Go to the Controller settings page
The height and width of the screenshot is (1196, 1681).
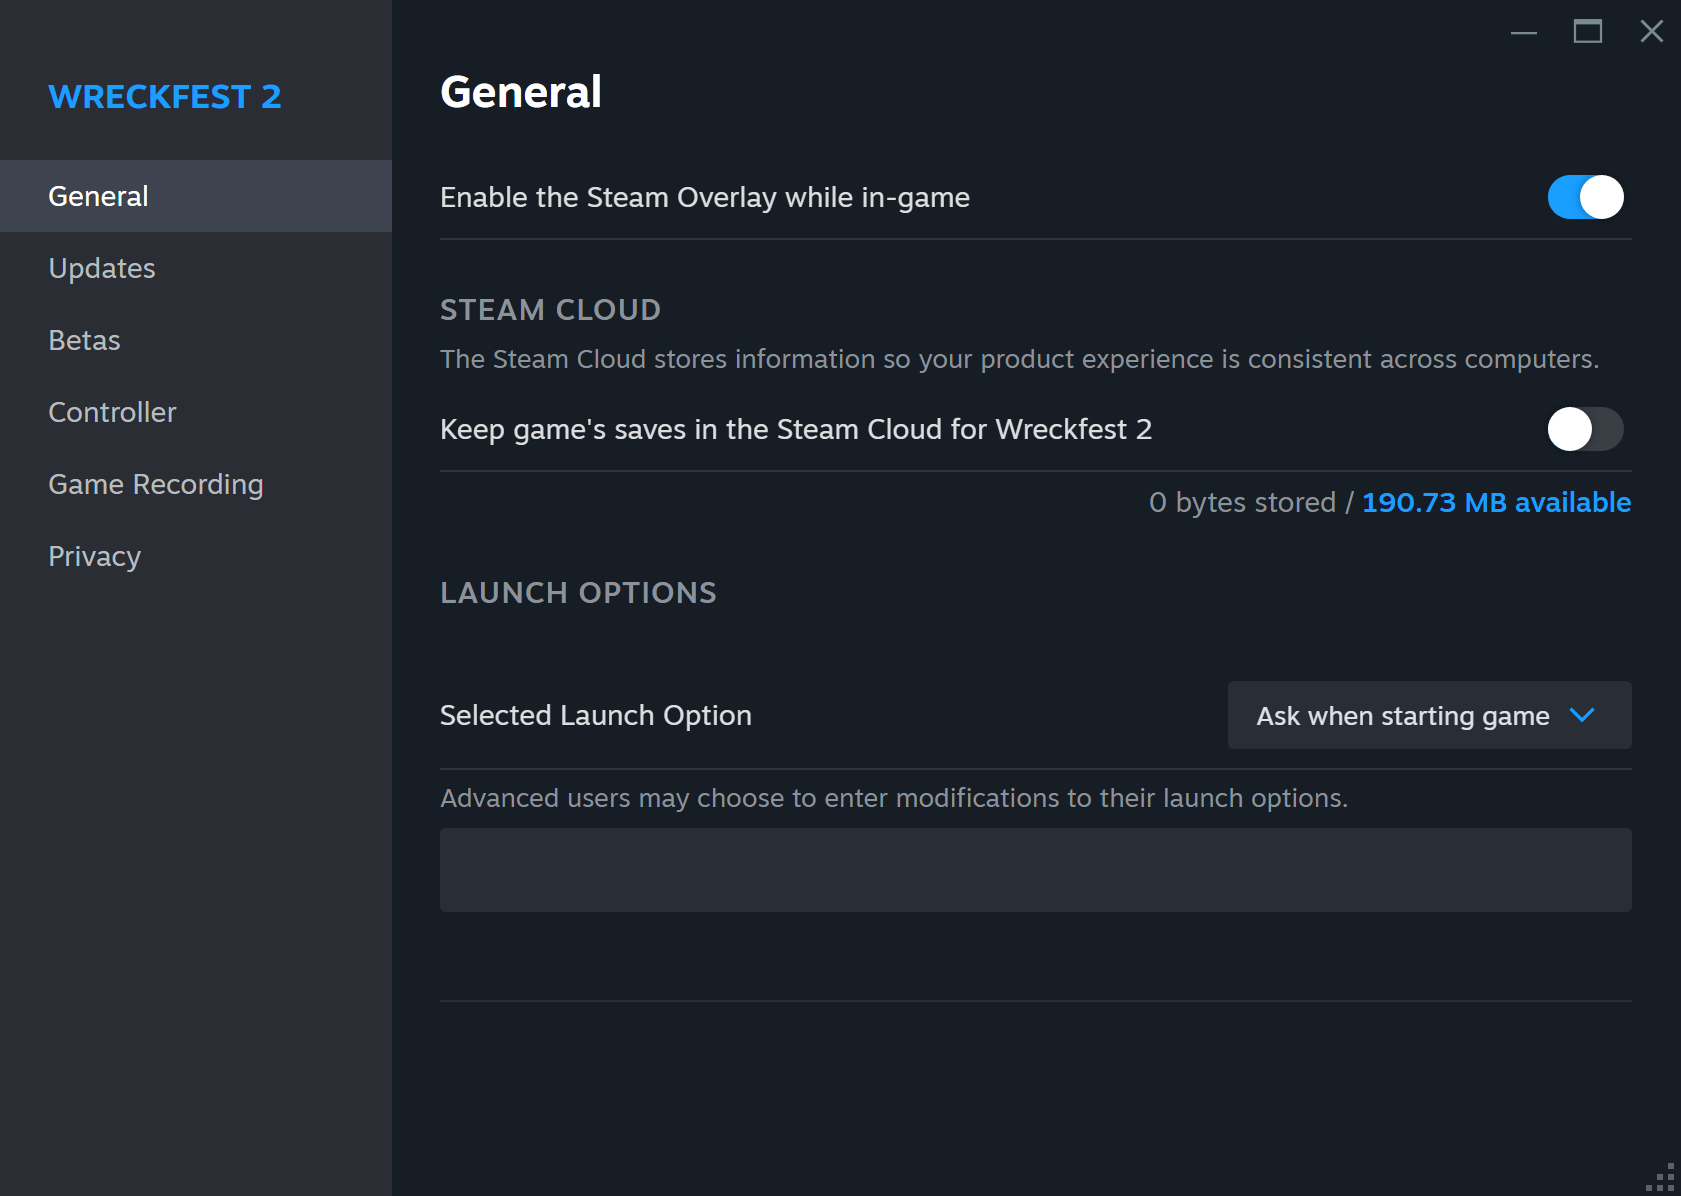coord(112,412)
